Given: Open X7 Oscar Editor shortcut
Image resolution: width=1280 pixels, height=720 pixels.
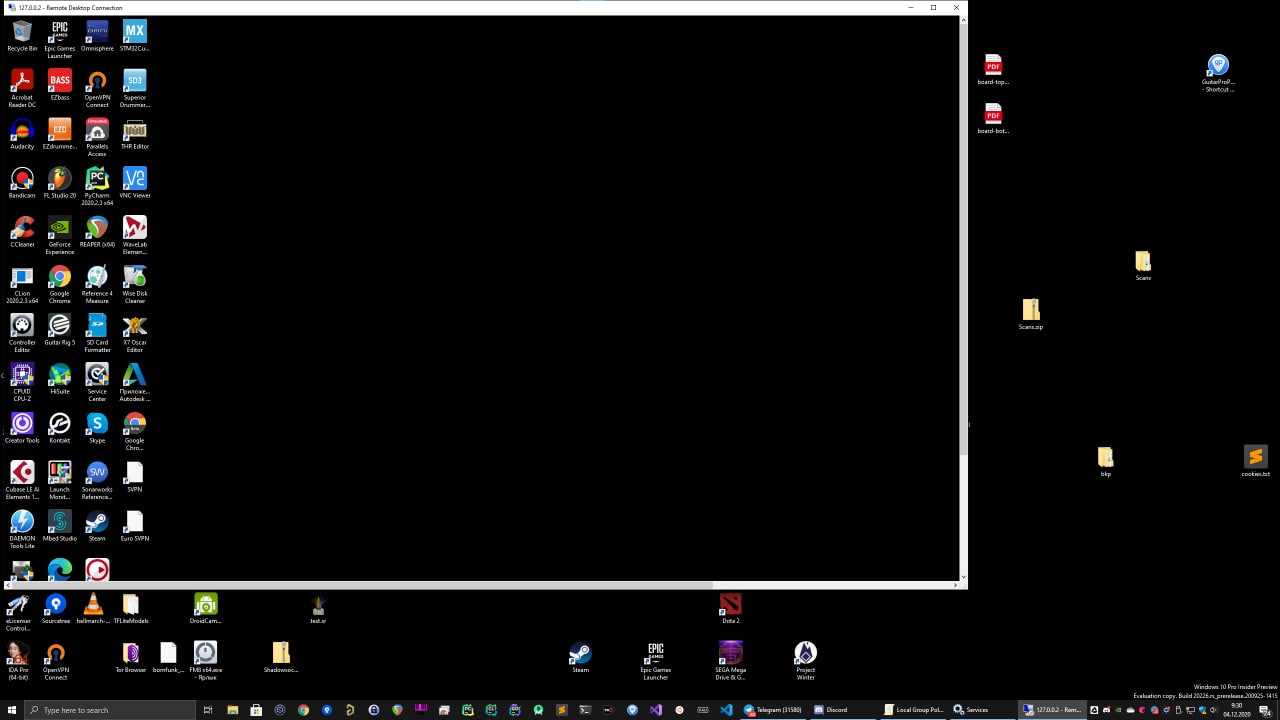Looking at the screenshot, I should (x=134, y=332).
